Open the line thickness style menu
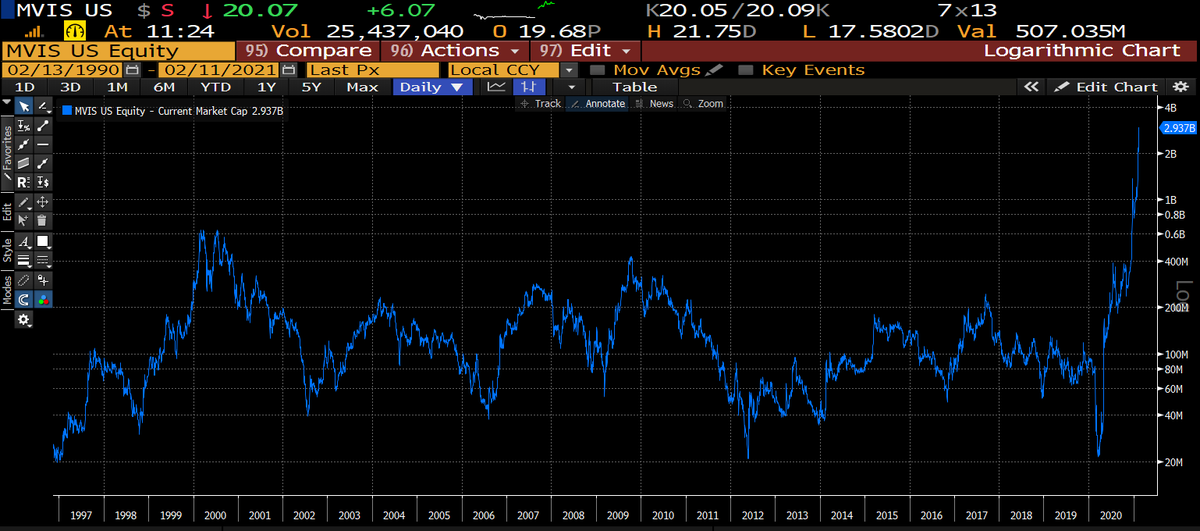The width and height of the screenshot is (1200, 531). tap(23, 260)
